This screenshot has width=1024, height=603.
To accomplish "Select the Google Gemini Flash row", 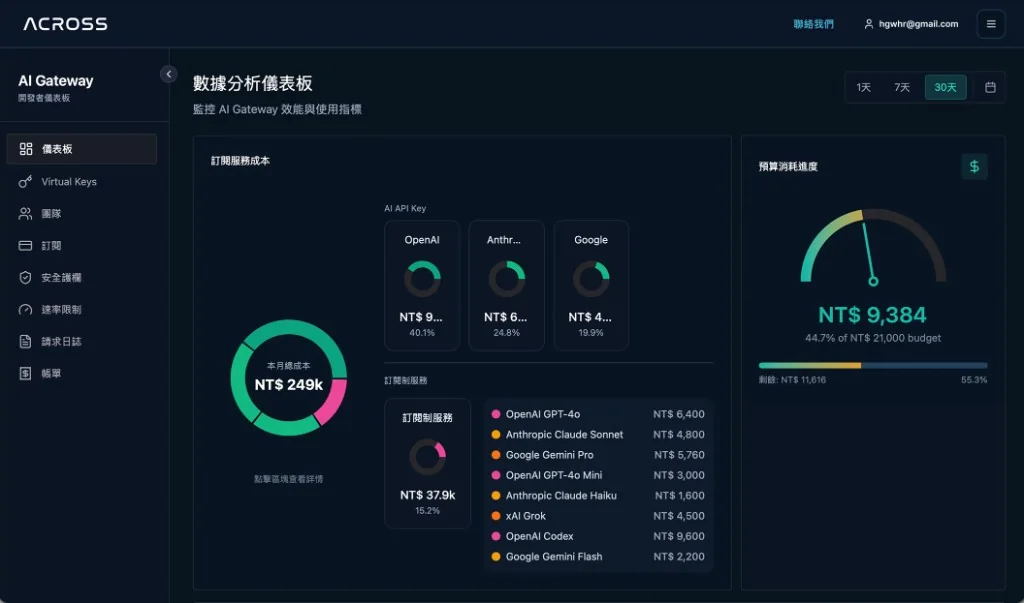I will (598, 557).
